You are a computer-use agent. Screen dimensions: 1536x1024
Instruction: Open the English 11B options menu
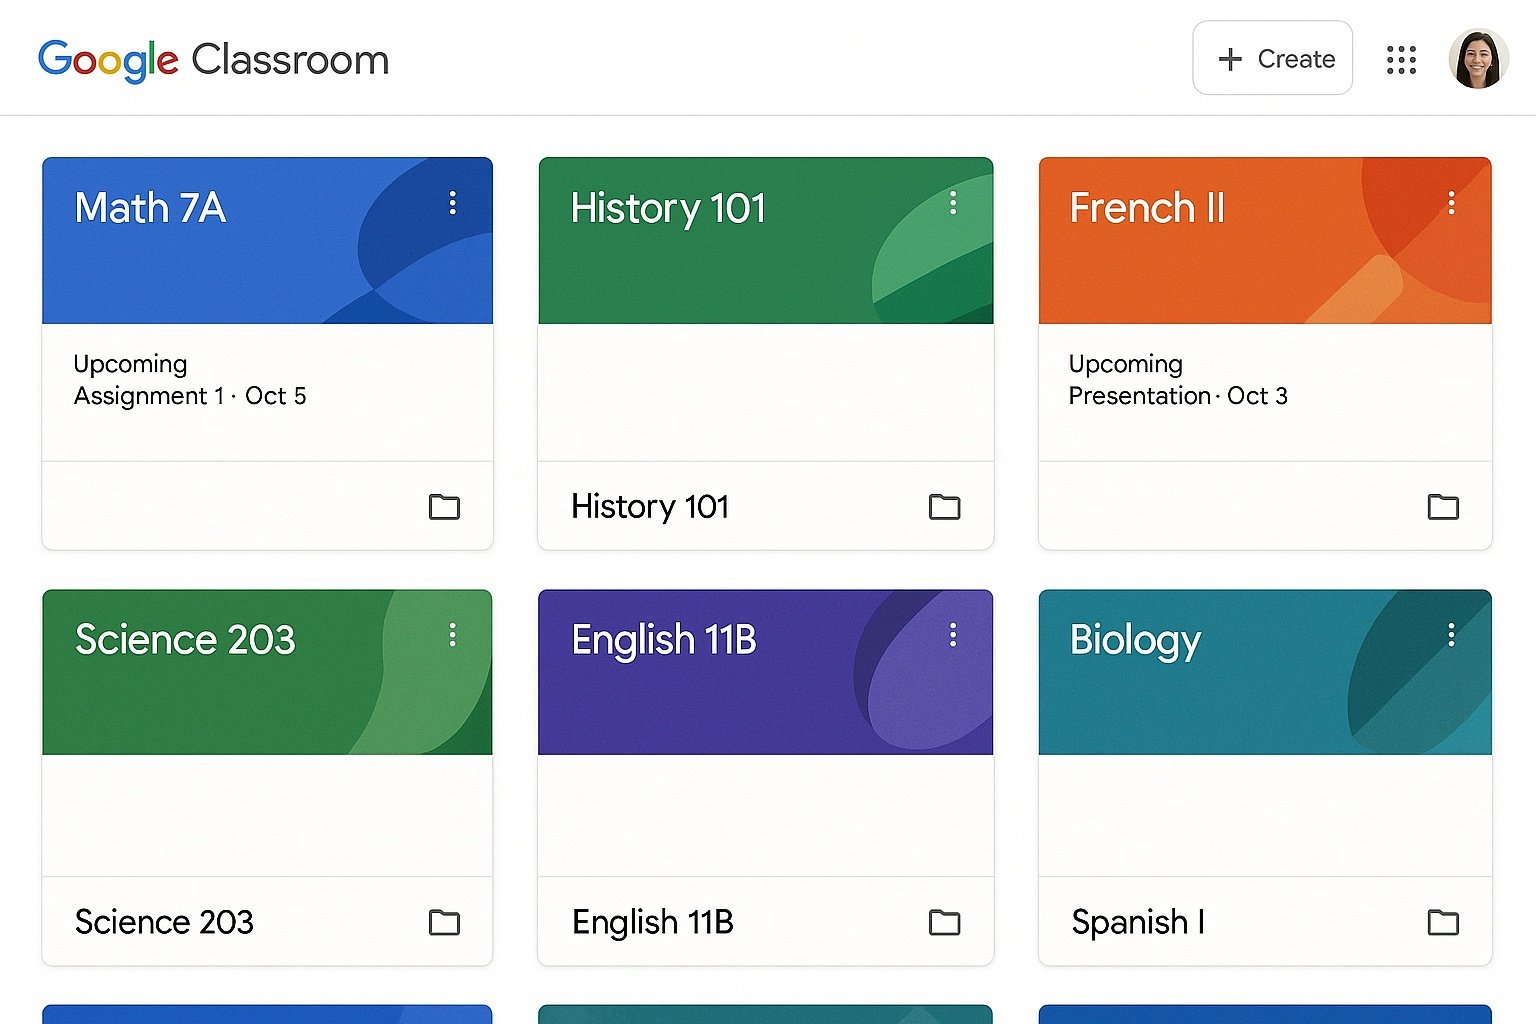pyautogui.click(x=953, y=635)
